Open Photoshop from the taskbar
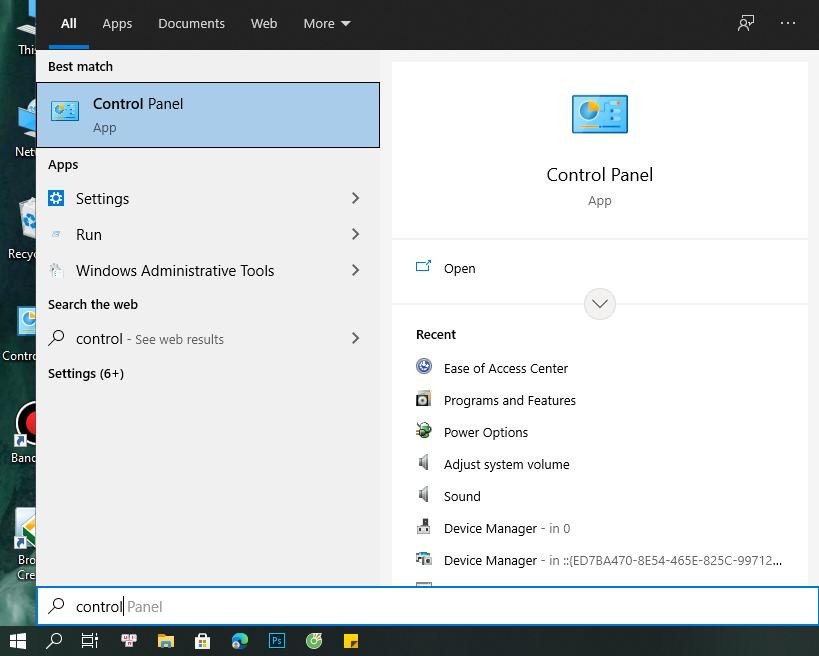Image resolution: width=819 pixels, height=656 pixels. pyautogui.click(x=277, y=641)
